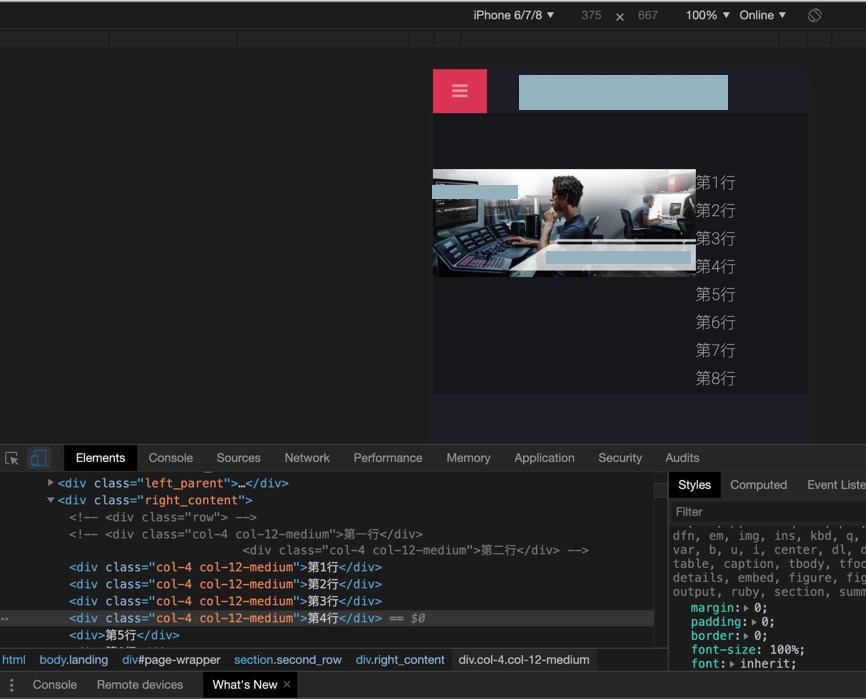Screen dimensions: 866x699
Task: Select the What's New drawer tab
Action: click(245, 685)
